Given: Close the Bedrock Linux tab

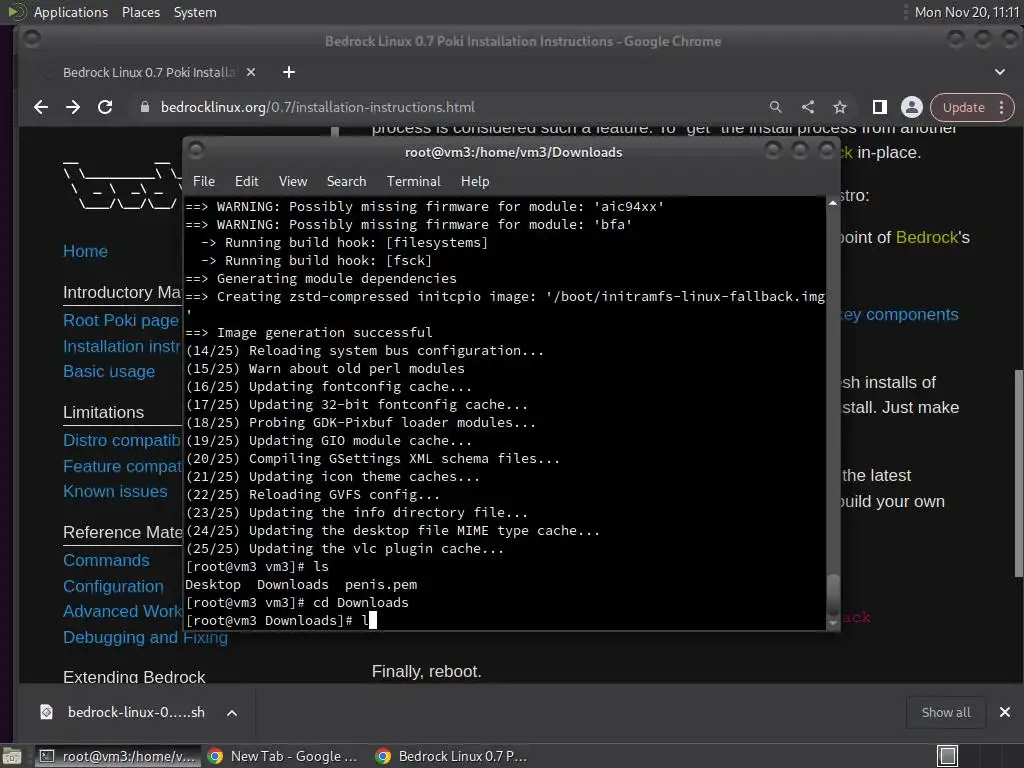Looking at the screenshot, I should tap(251, 72).
